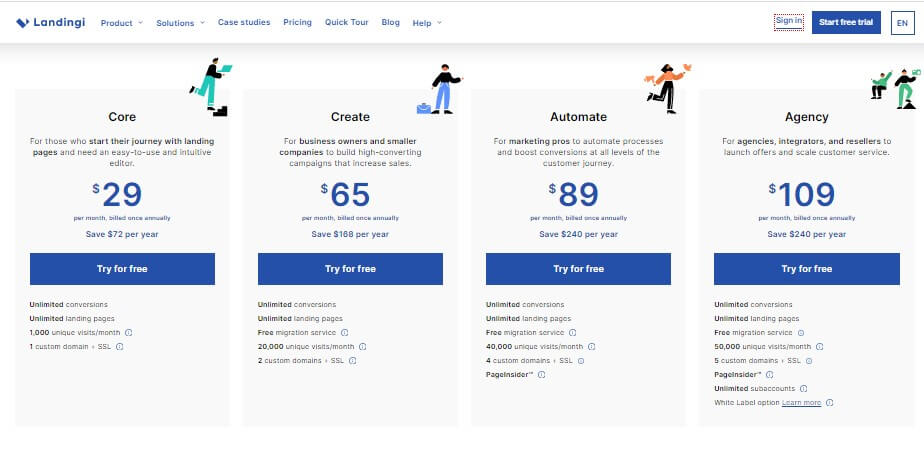The image size is (924, 454).
Task: Open the Pricing menu item
Action: tap(298, 22)
